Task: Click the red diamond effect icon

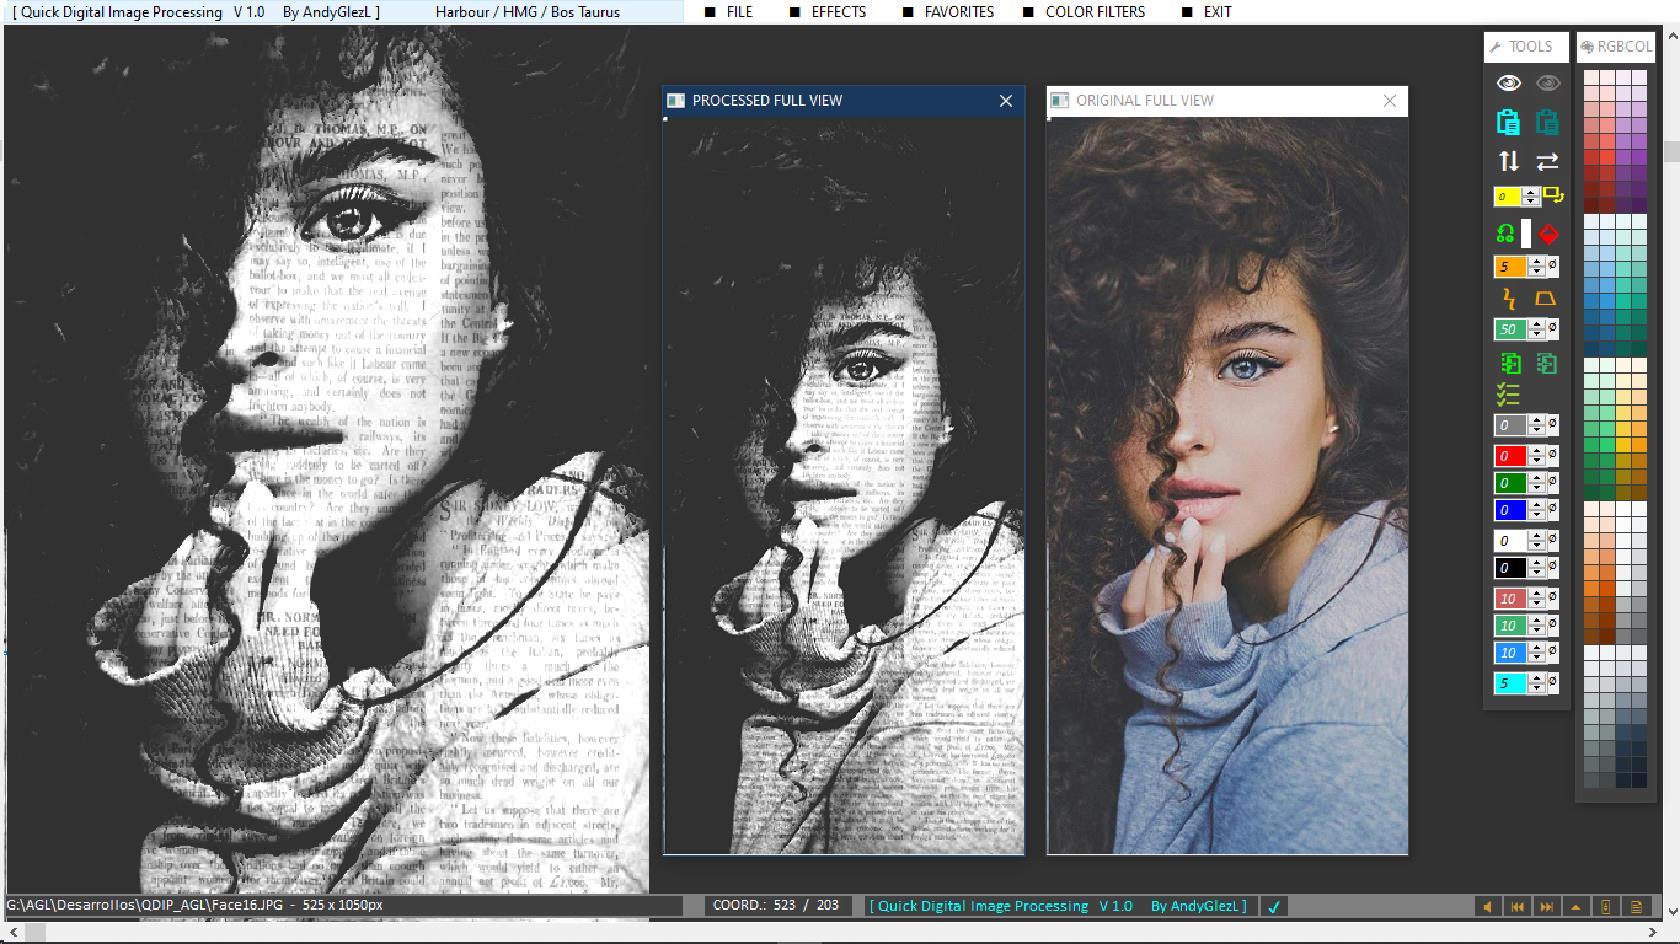Action: tap(1549, 233)
